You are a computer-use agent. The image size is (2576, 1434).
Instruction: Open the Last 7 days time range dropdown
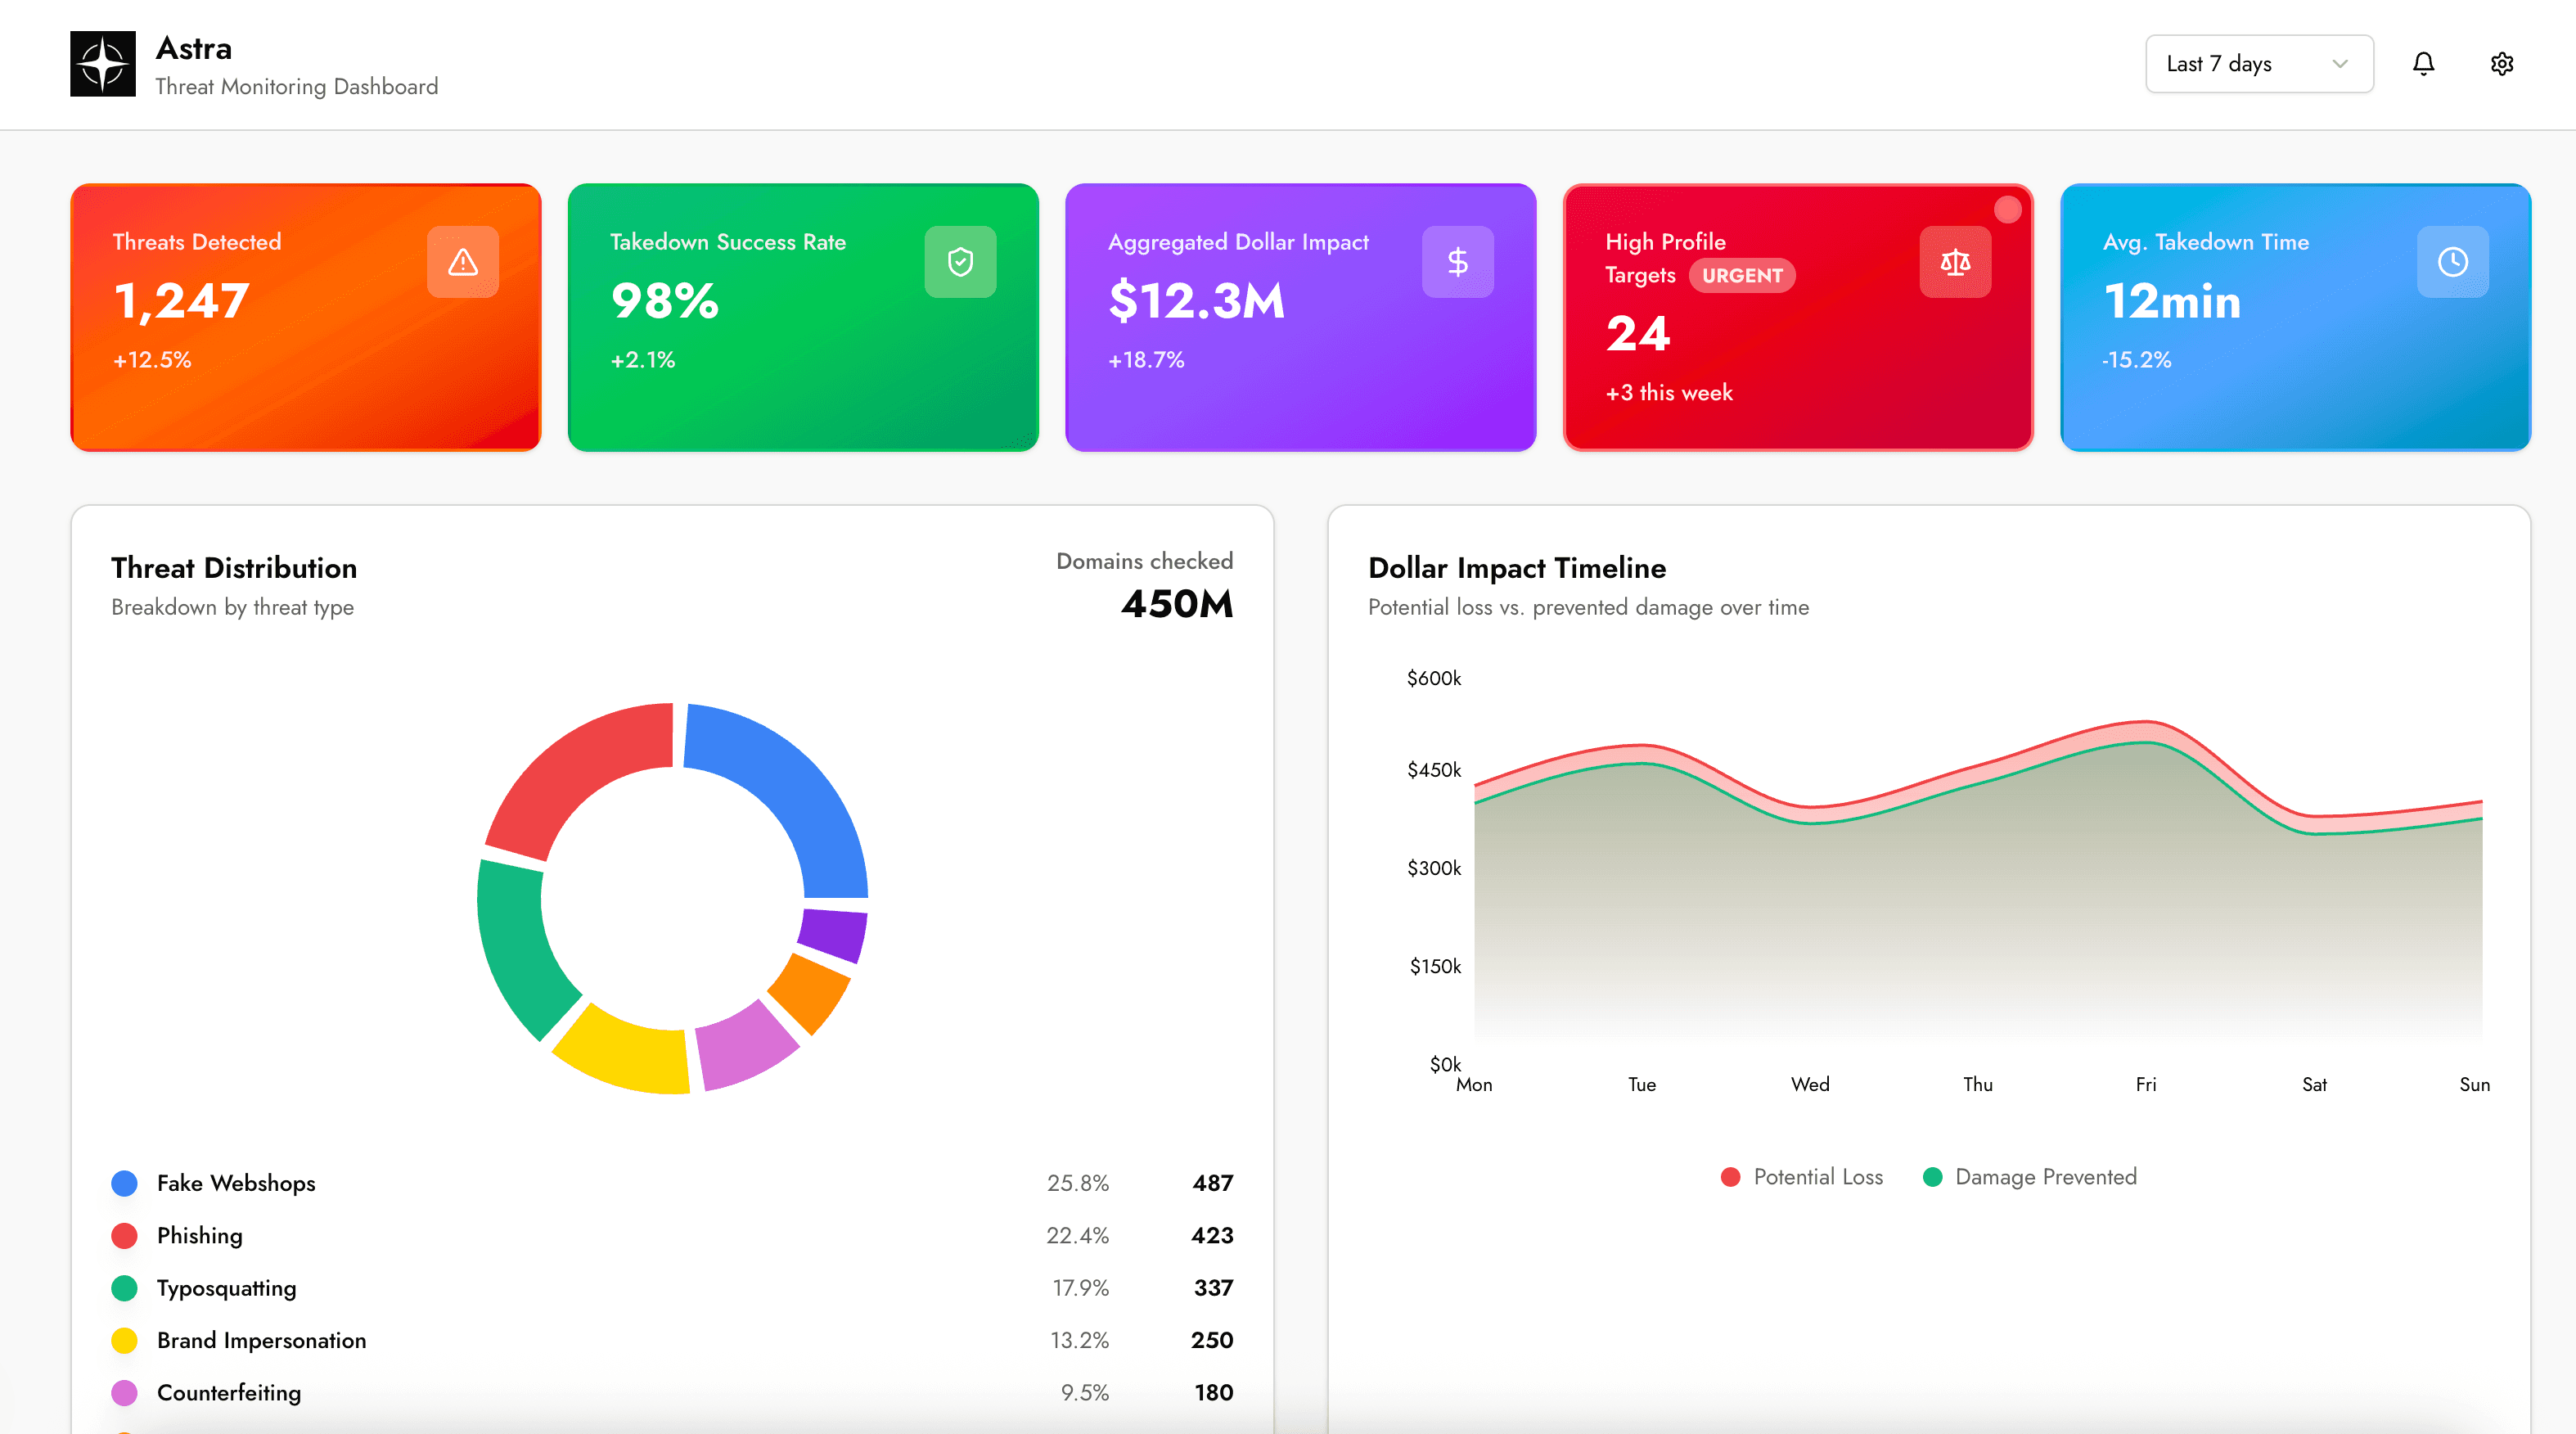click(x=2259, y=63)
